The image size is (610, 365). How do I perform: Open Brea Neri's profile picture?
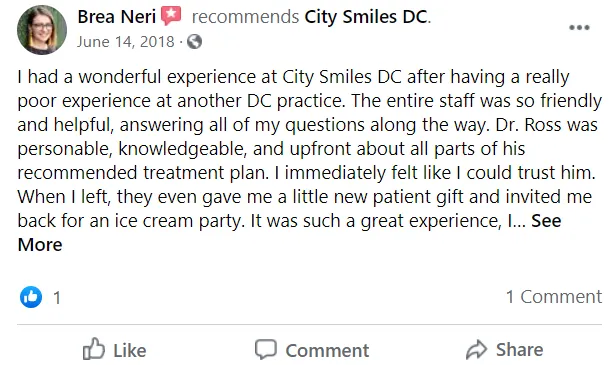pos(42,30)
